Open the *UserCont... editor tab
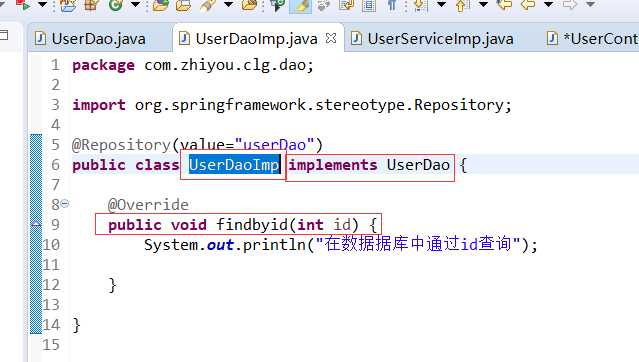The width and height of the screenshot is (639, 362). [592, 39]
